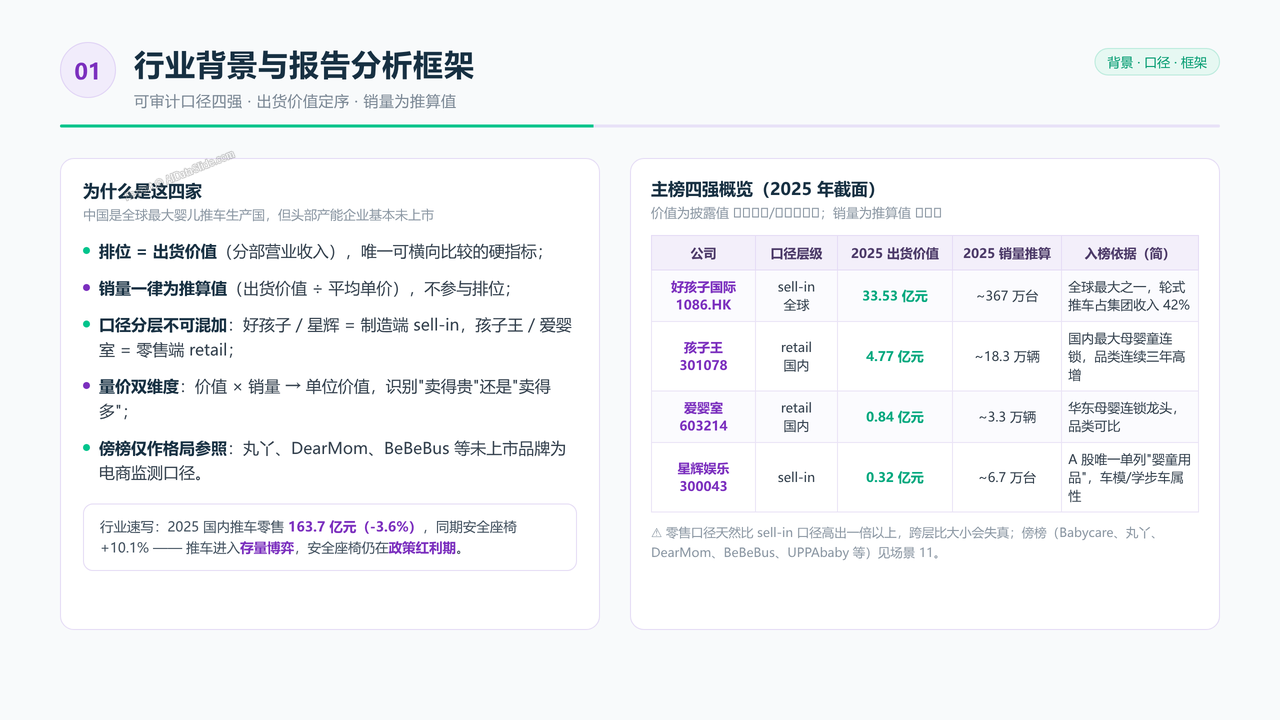This screenshot has width=1280, height=720.
Task: Click the 口径层级 column header
Action: click(796, 253)
